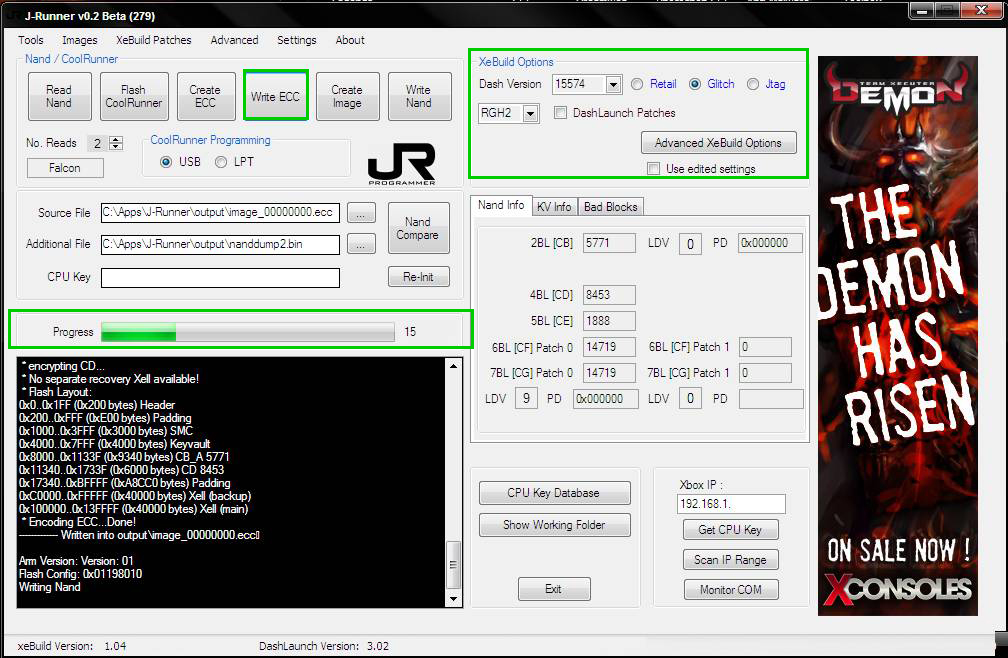The height and width of the screenshot is (658, 1008).
Task: Browse for the Additional File
Action: point(361,244)
